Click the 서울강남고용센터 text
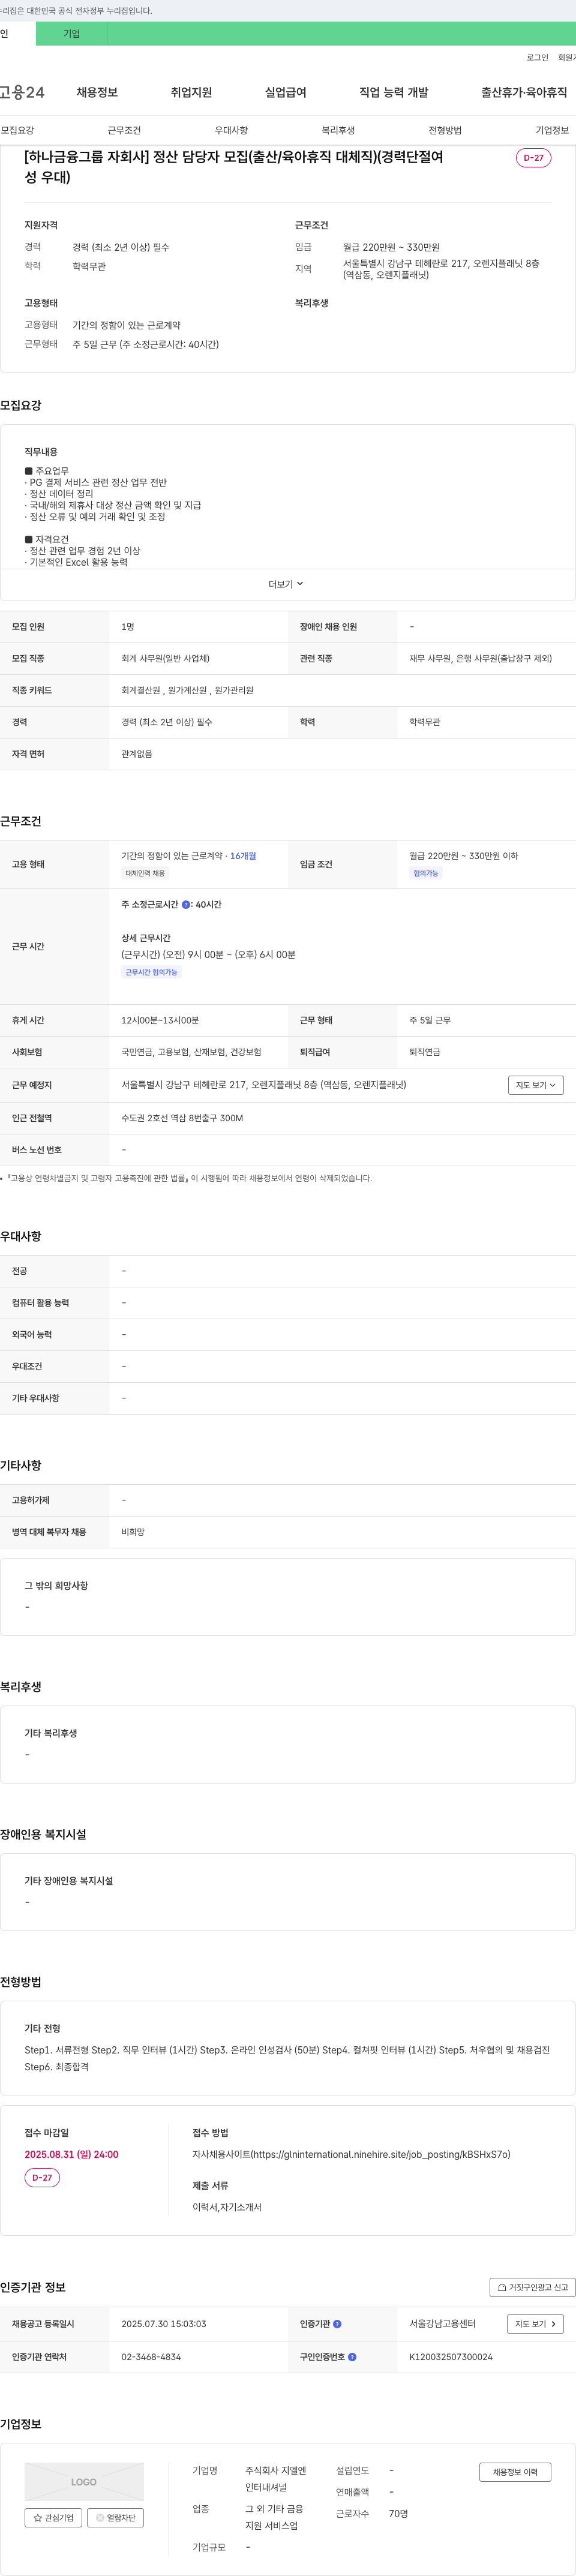The height and width of the screenshot is (2576, 576). (x=443, y=2324)
